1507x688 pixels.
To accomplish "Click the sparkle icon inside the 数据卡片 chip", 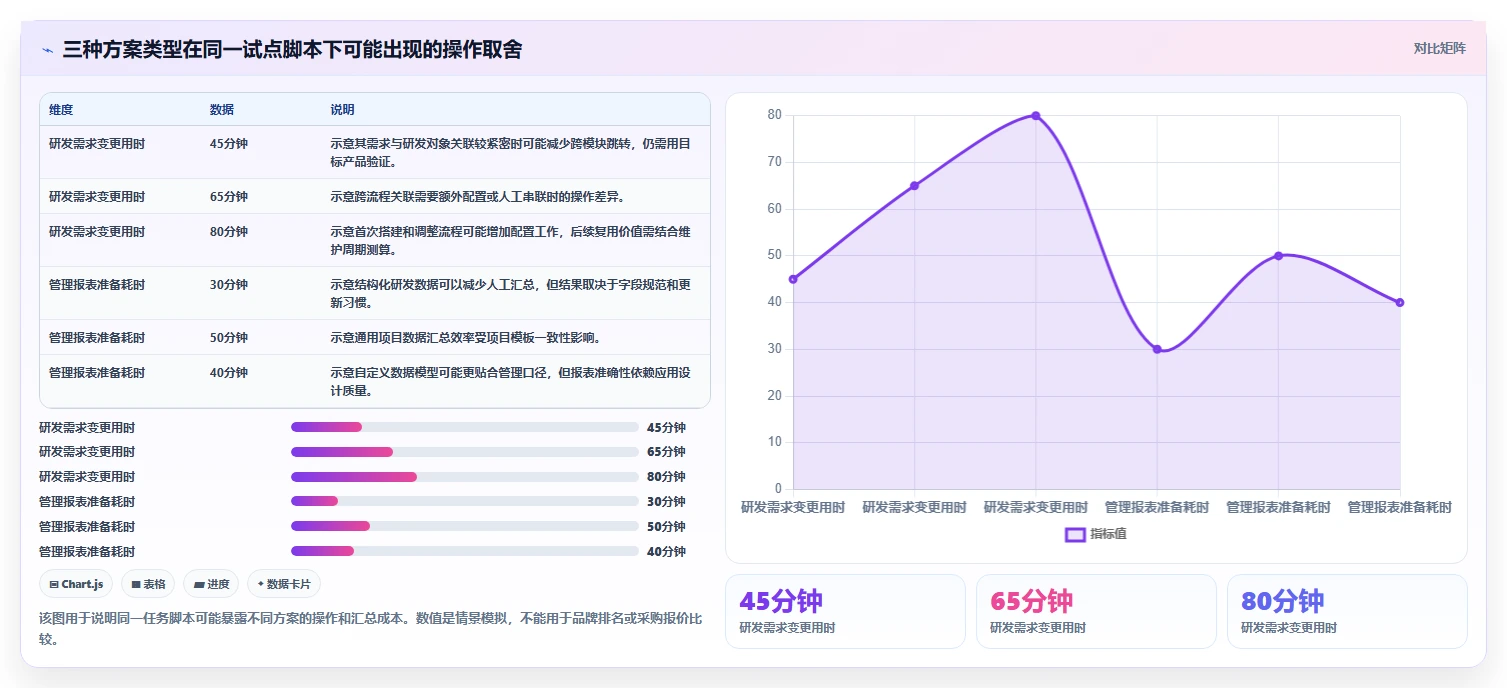I will [x=261, y=584].
